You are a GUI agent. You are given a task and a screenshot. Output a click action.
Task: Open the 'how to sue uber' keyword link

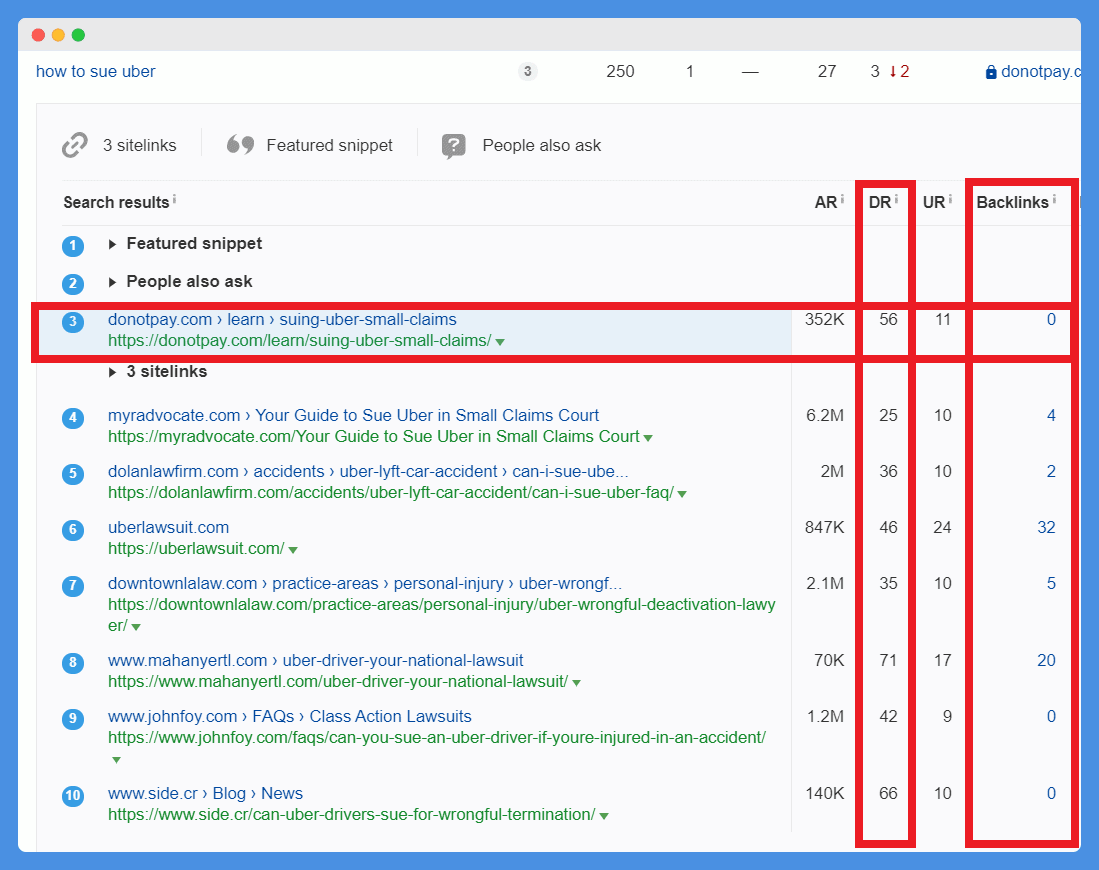(95, 72)
